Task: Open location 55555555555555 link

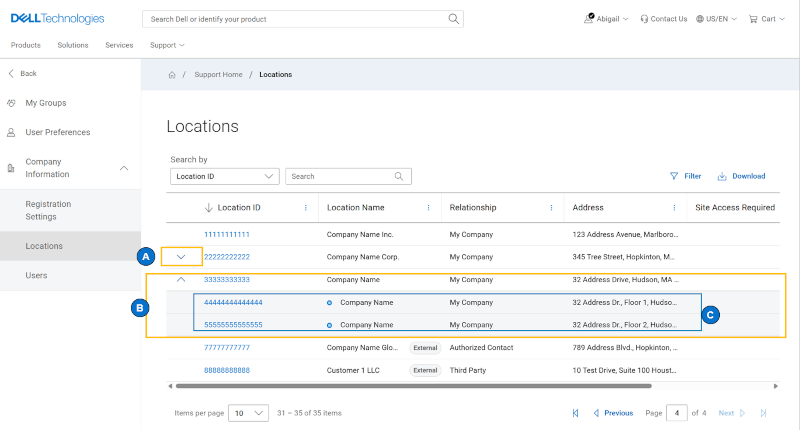Action: [233, 325]
